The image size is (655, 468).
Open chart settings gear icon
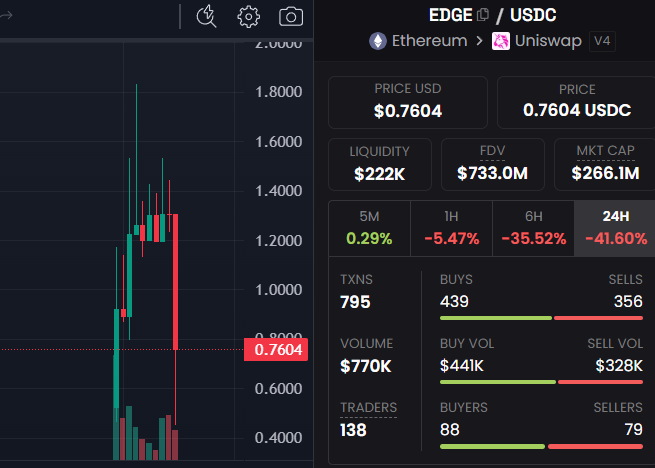coord(249,17)
